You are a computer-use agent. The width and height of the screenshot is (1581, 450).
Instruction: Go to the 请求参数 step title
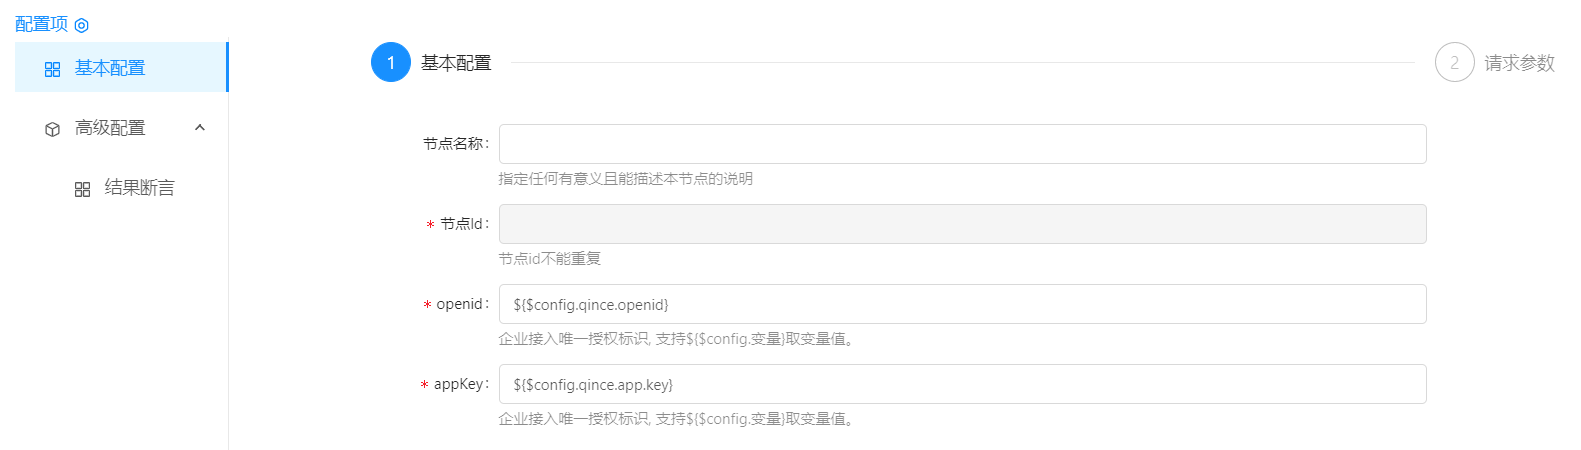[x=1519, y=63]
